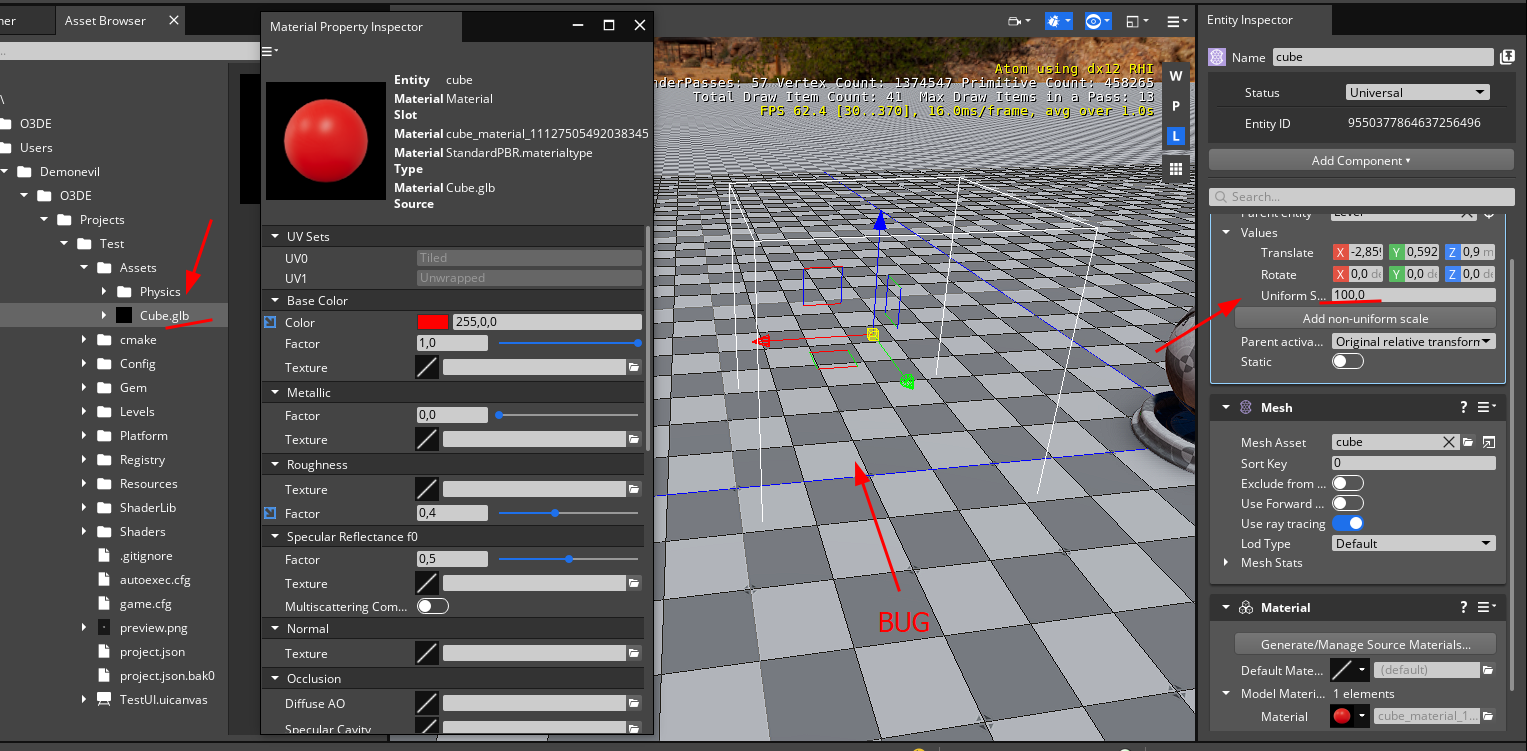Select the debug bug icon in viewport toolbar
1527x751 pixels.
pos(1055,21)
